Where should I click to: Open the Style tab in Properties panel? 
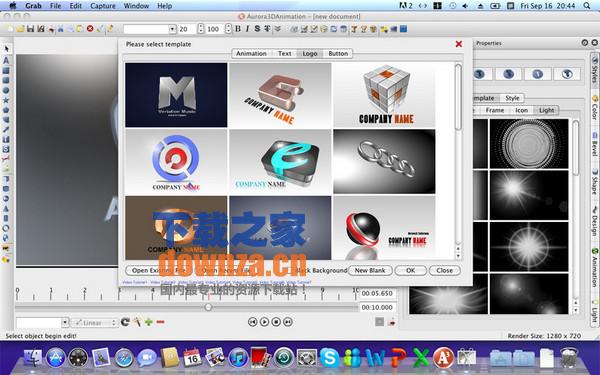click(512, 98)
